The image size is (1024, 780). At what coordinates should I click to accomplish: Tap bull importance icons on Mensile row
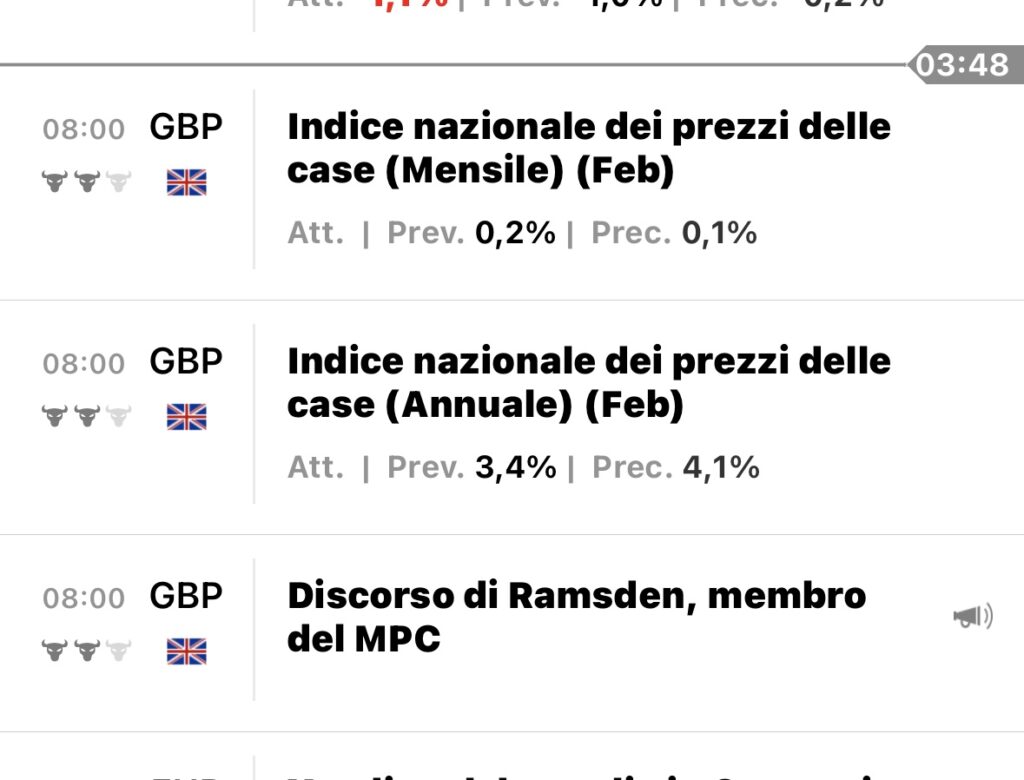coord(87,182)
